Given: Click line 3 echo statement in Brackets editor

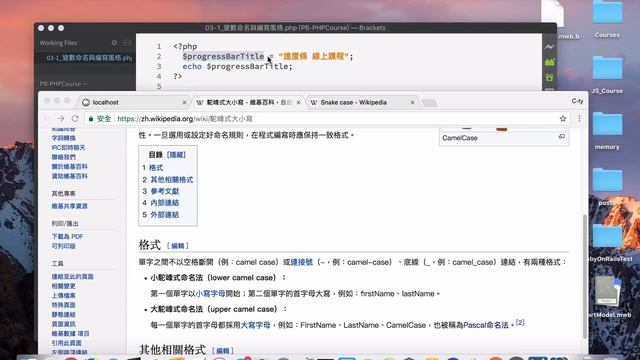Looking at the screenshot, I should pyautogui.click(x=238, y=66).
